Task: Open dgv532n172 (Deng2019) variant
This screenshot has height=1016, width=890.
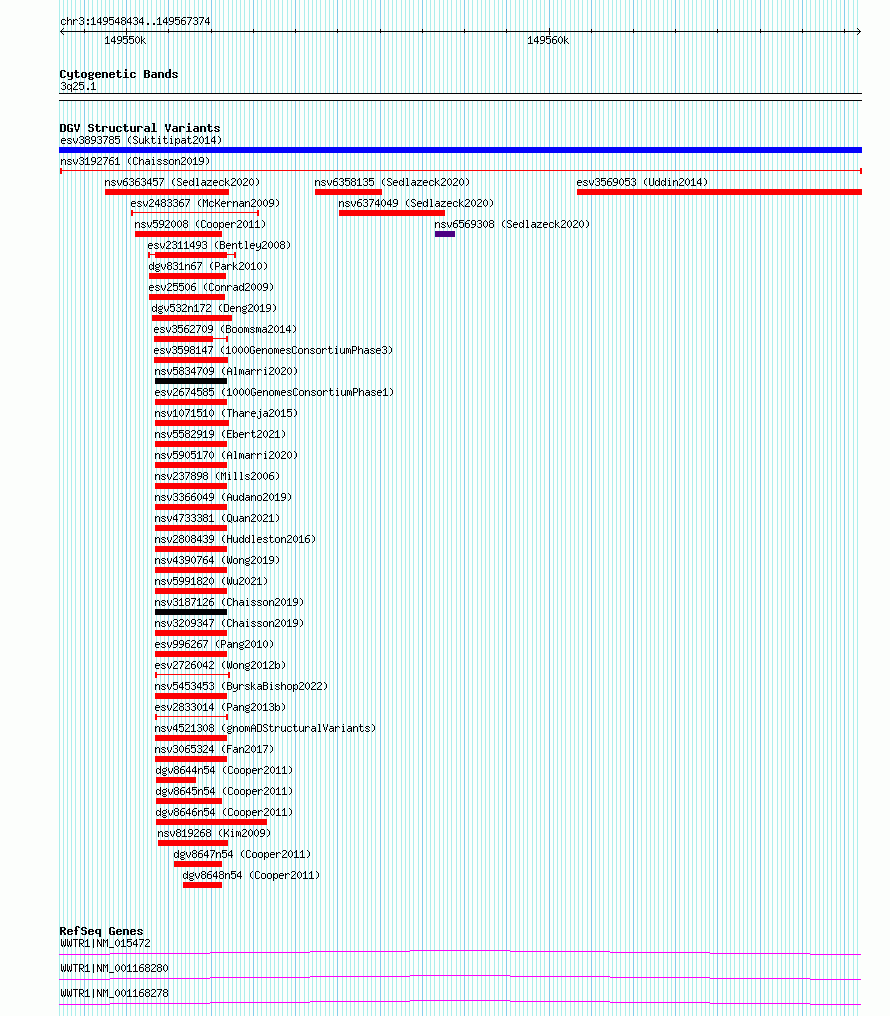Action: 214,308
